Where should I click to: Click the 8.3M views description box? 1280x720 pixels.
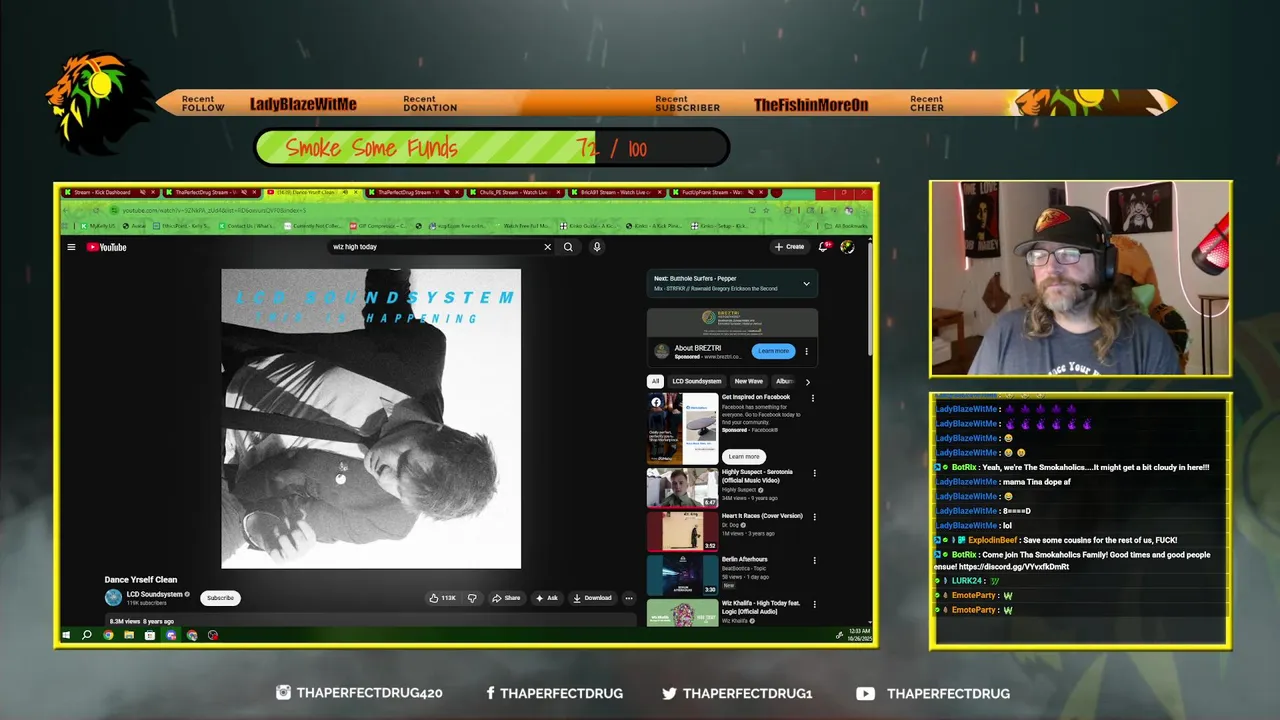(370, 621)
